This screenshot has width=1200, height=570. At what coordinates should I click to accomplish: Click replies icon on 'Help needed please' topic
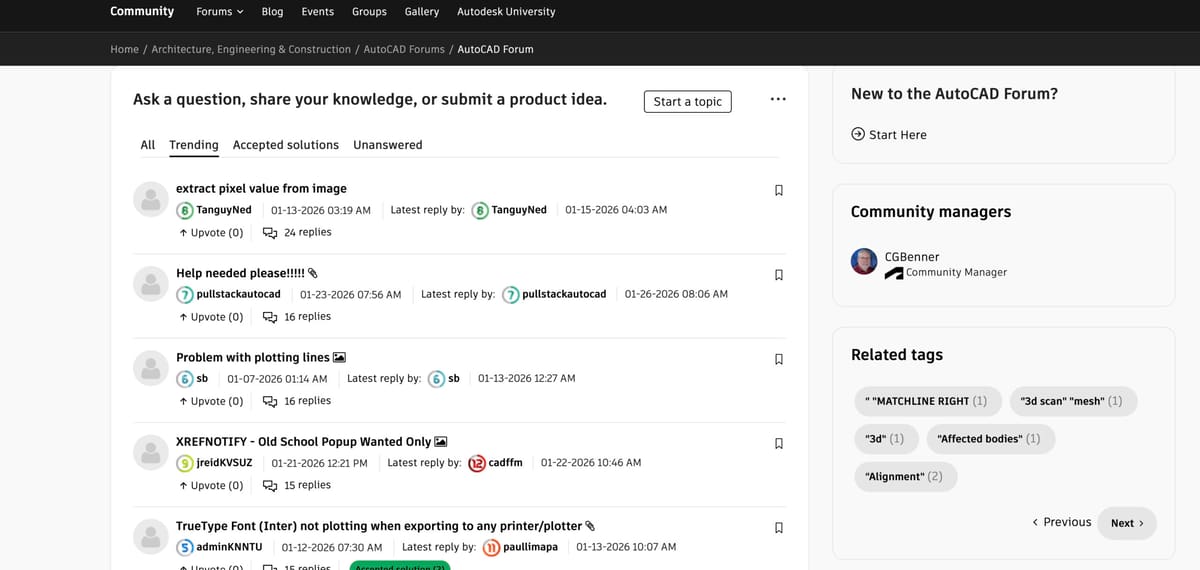point(269,317)
